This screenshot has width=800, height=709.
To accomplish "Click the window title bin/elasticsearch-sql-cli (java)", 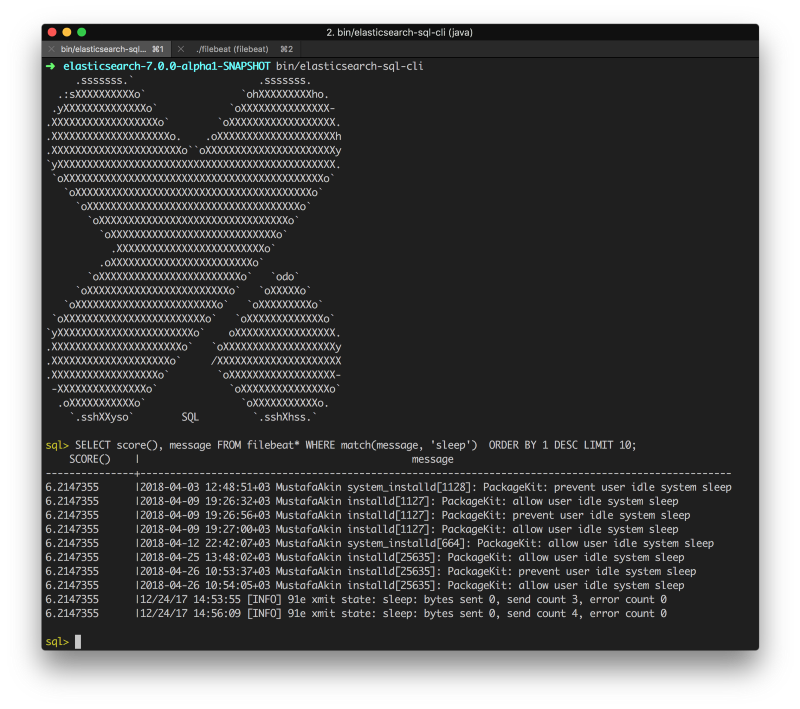I will (x=399, y=32).
